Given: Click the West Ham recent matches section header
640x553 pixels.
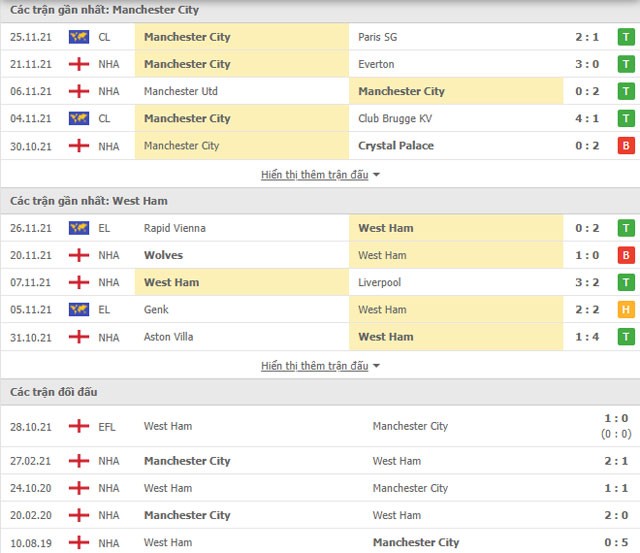Looking at the screenshot, I should click(x=320, y=201).
